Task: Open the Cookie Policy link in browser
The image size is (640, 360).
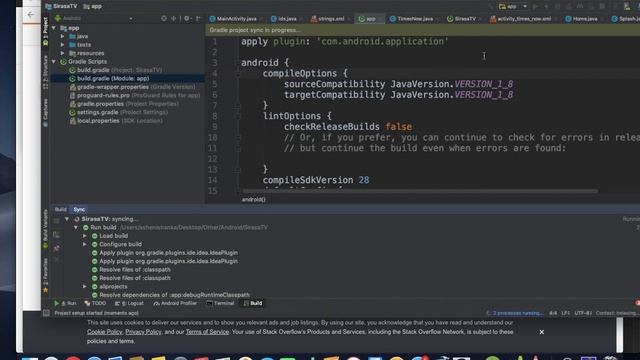Action: [x=104, y=332]
